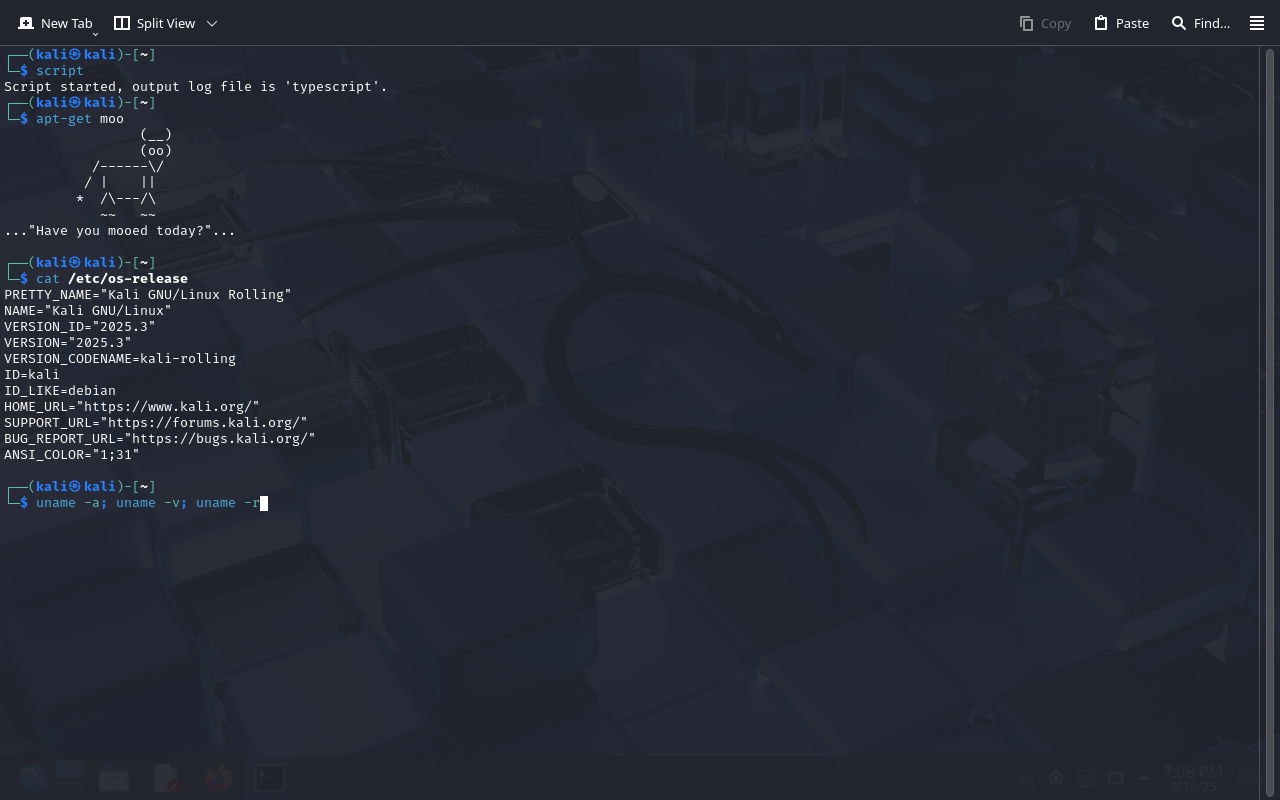Click the ID=kali line
Viewport: 1280px width, 800px height.
32,375
